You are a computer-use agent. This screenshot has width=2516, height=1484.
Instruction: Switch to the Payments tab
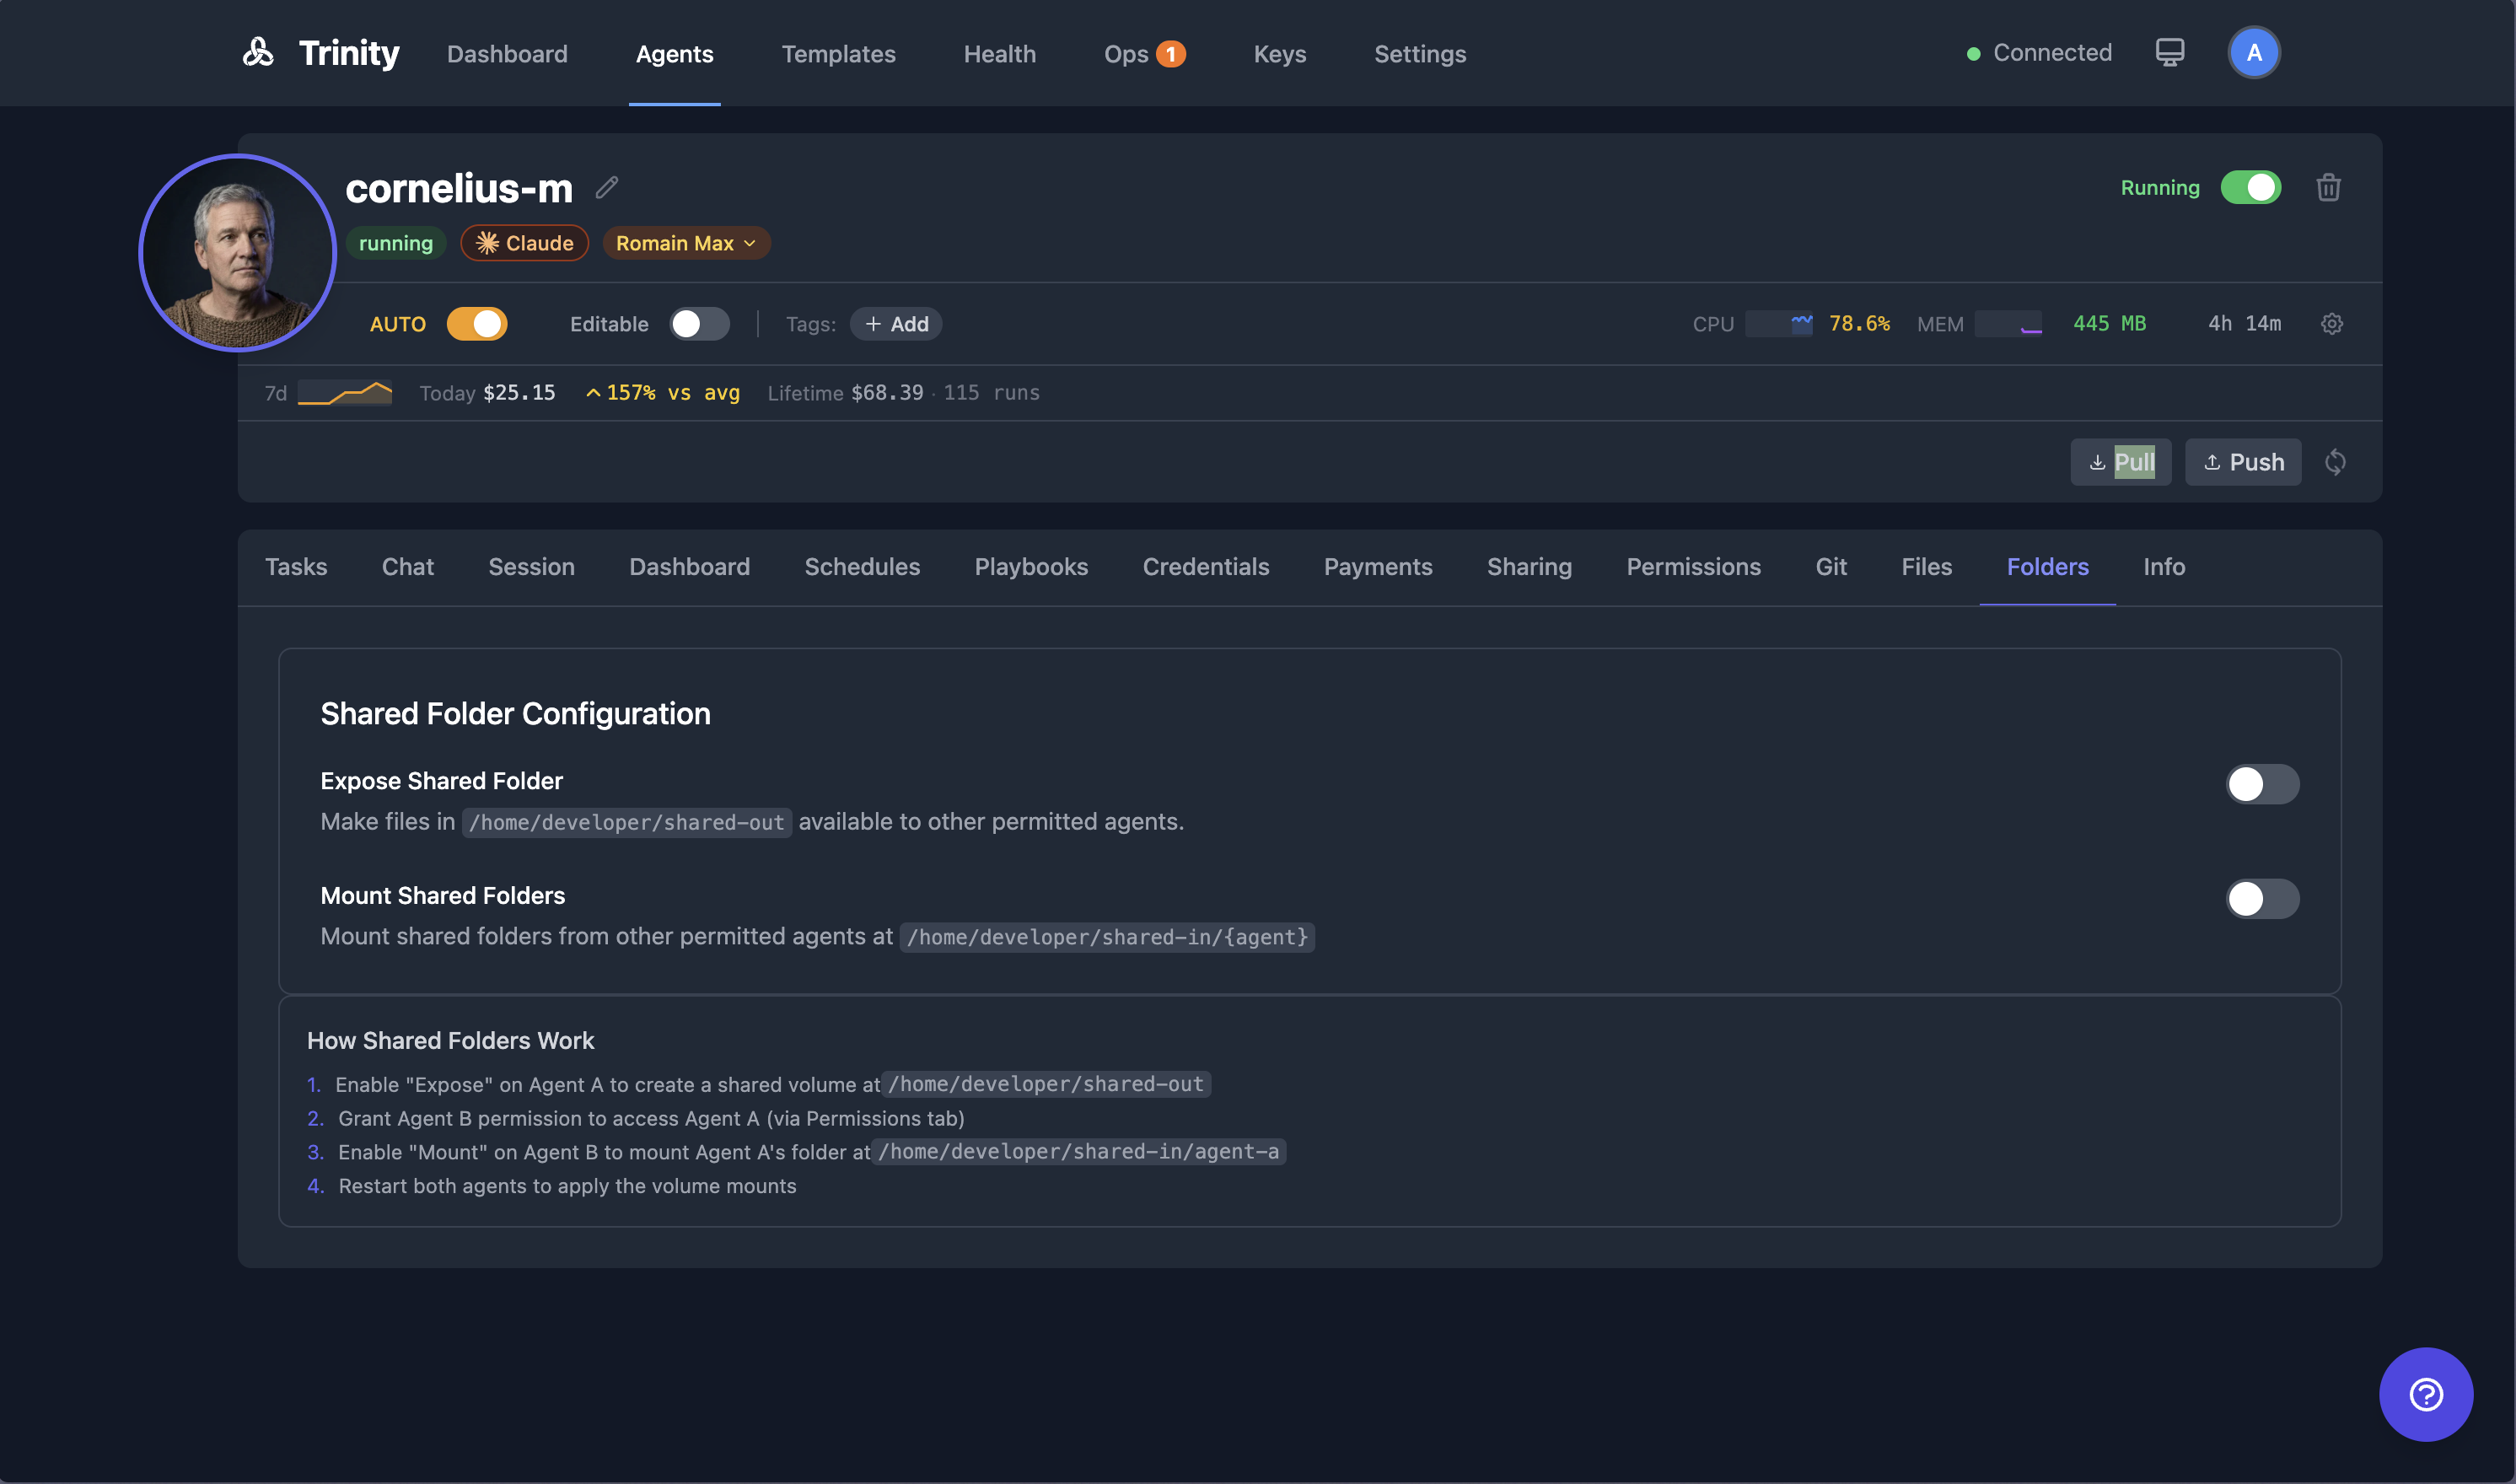(1378, 567)
